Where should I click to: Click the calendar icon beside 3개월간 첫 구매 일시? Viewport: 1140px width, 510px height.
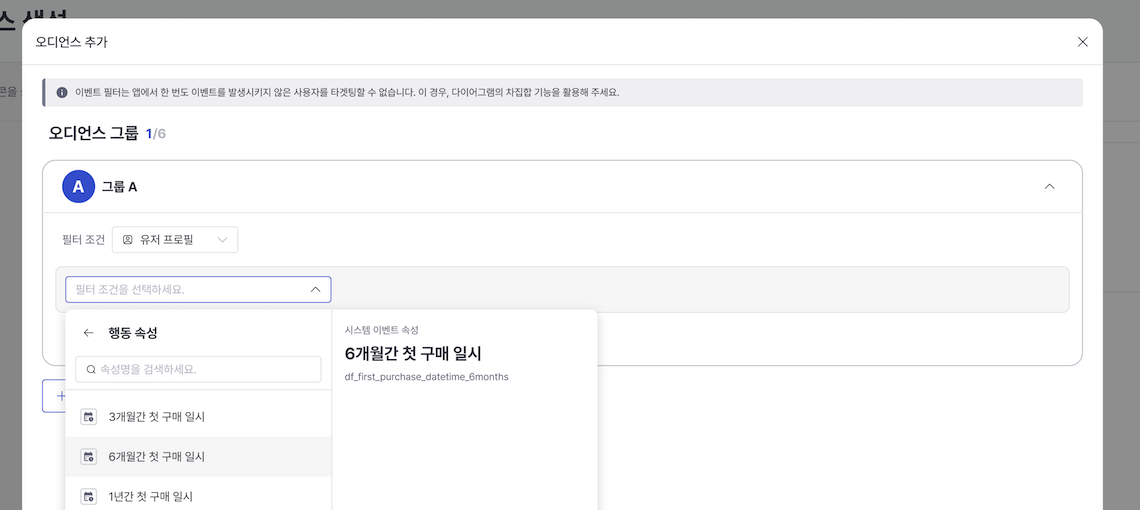coord(89,417)
